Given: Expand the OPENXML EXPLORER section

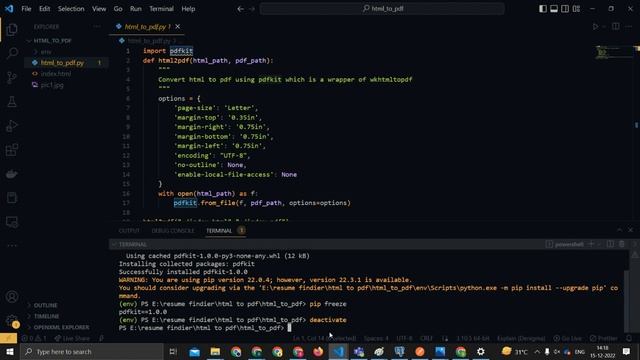Looking at the screenshot, I should point(67,327).
